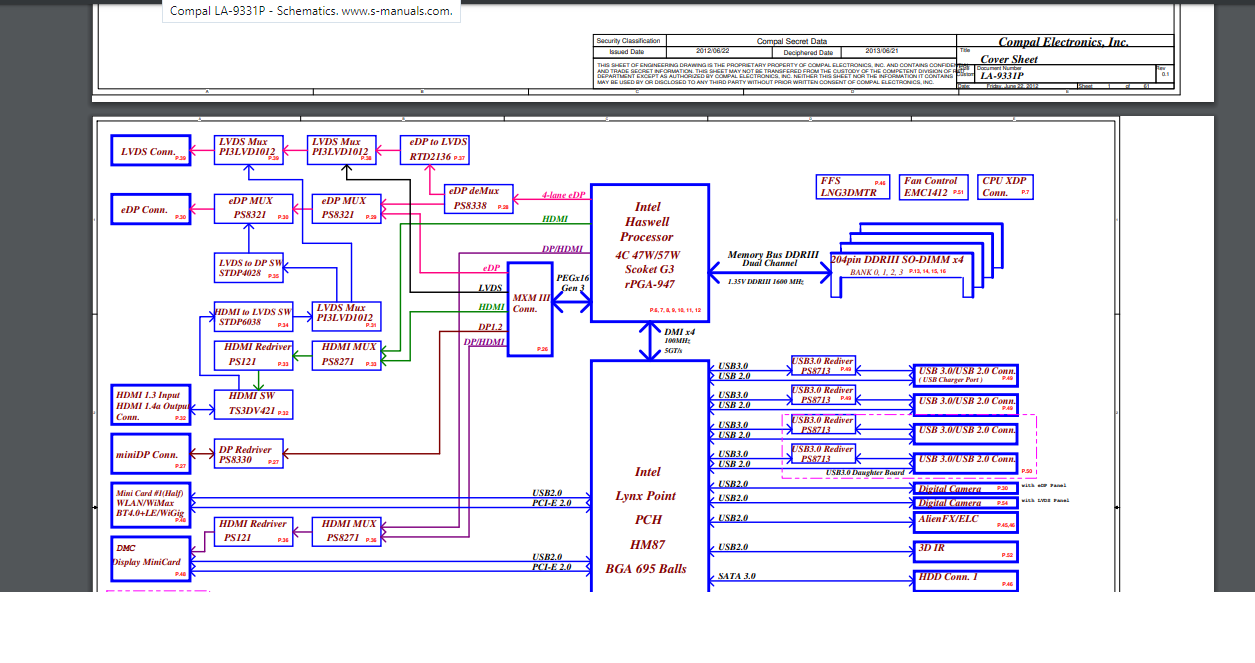The width and height of the screenshot is (1255, 663).
Task: Click the USB3.0 Daughter Board label
Action: [865, 472]
